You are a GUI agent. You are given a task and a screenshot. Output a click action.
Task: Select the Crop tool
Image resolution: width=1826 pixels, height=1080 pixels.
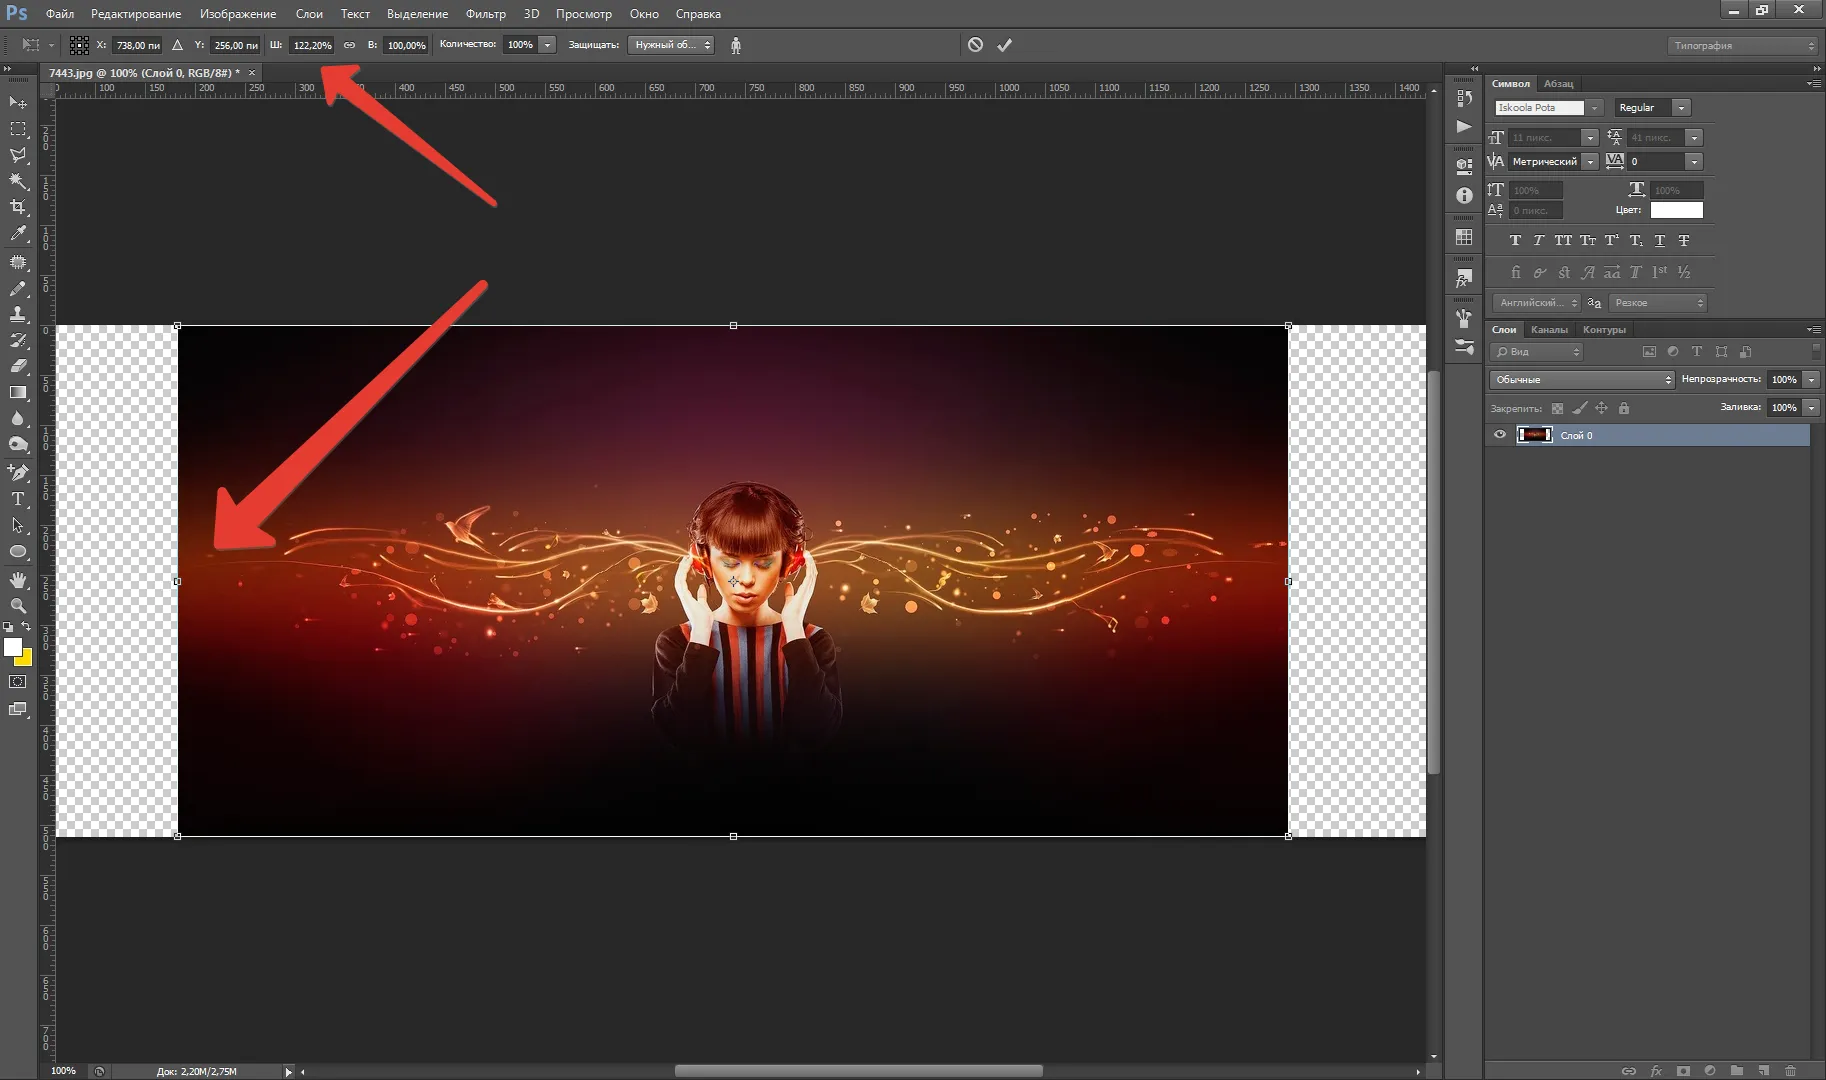tap(18, 207)
